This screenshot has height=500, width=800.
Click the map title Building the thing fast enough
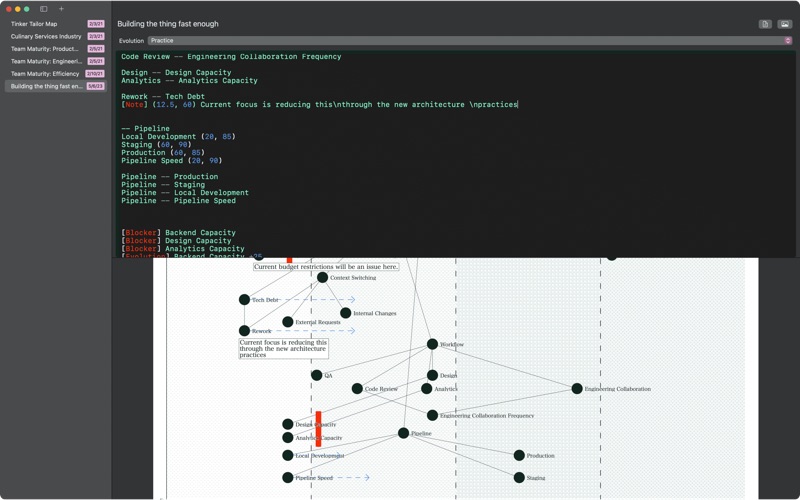pos(168,24)
